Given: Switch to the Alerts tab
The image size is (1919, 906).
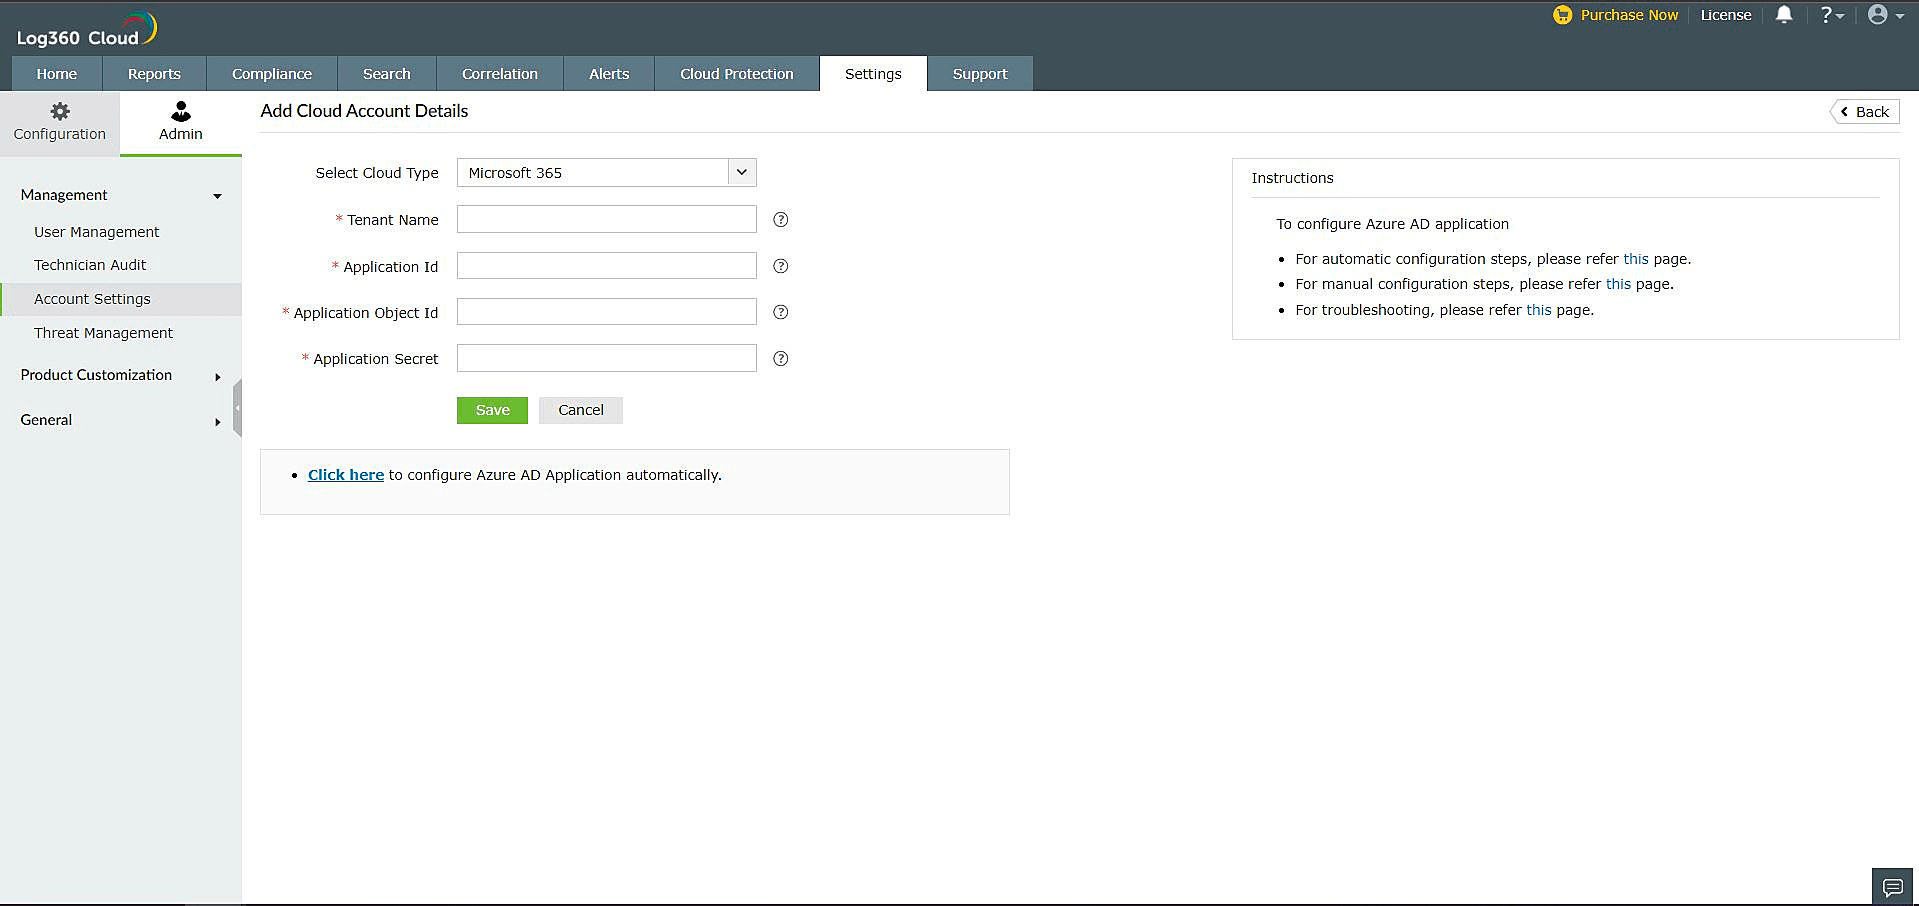Looking at the screenshot, I should pyautogui.click(x=609, y=74).
